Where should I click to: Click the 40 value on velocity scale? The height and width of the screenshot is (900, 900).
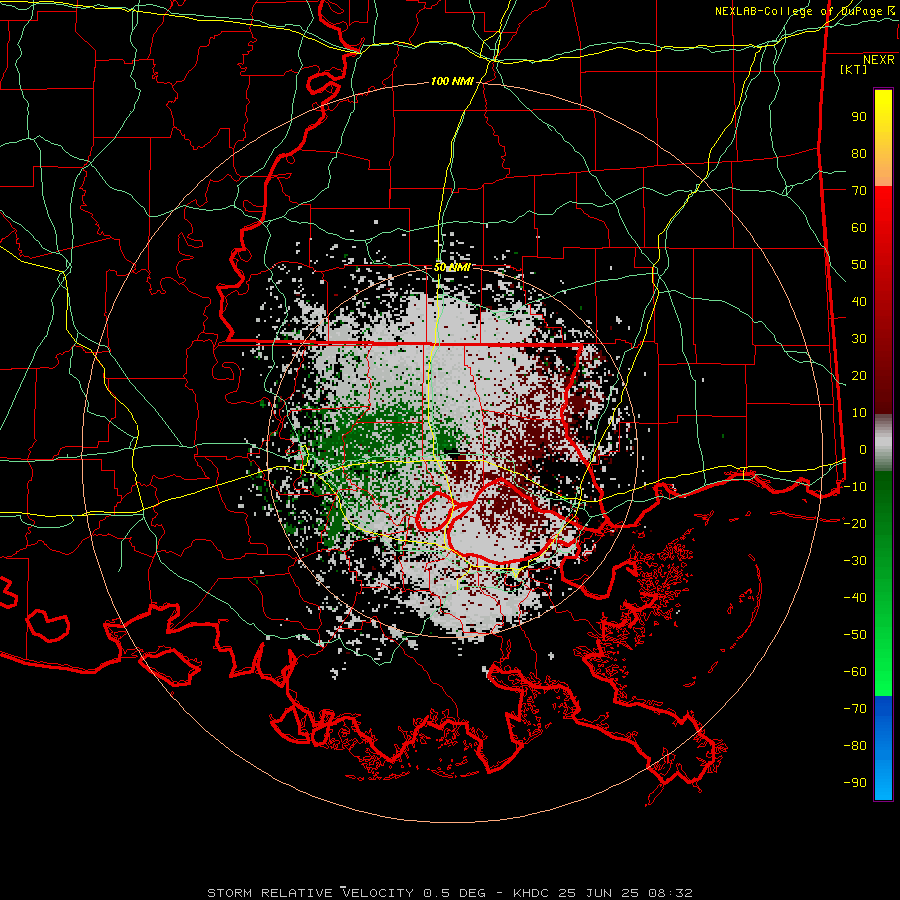coord(859,301)
